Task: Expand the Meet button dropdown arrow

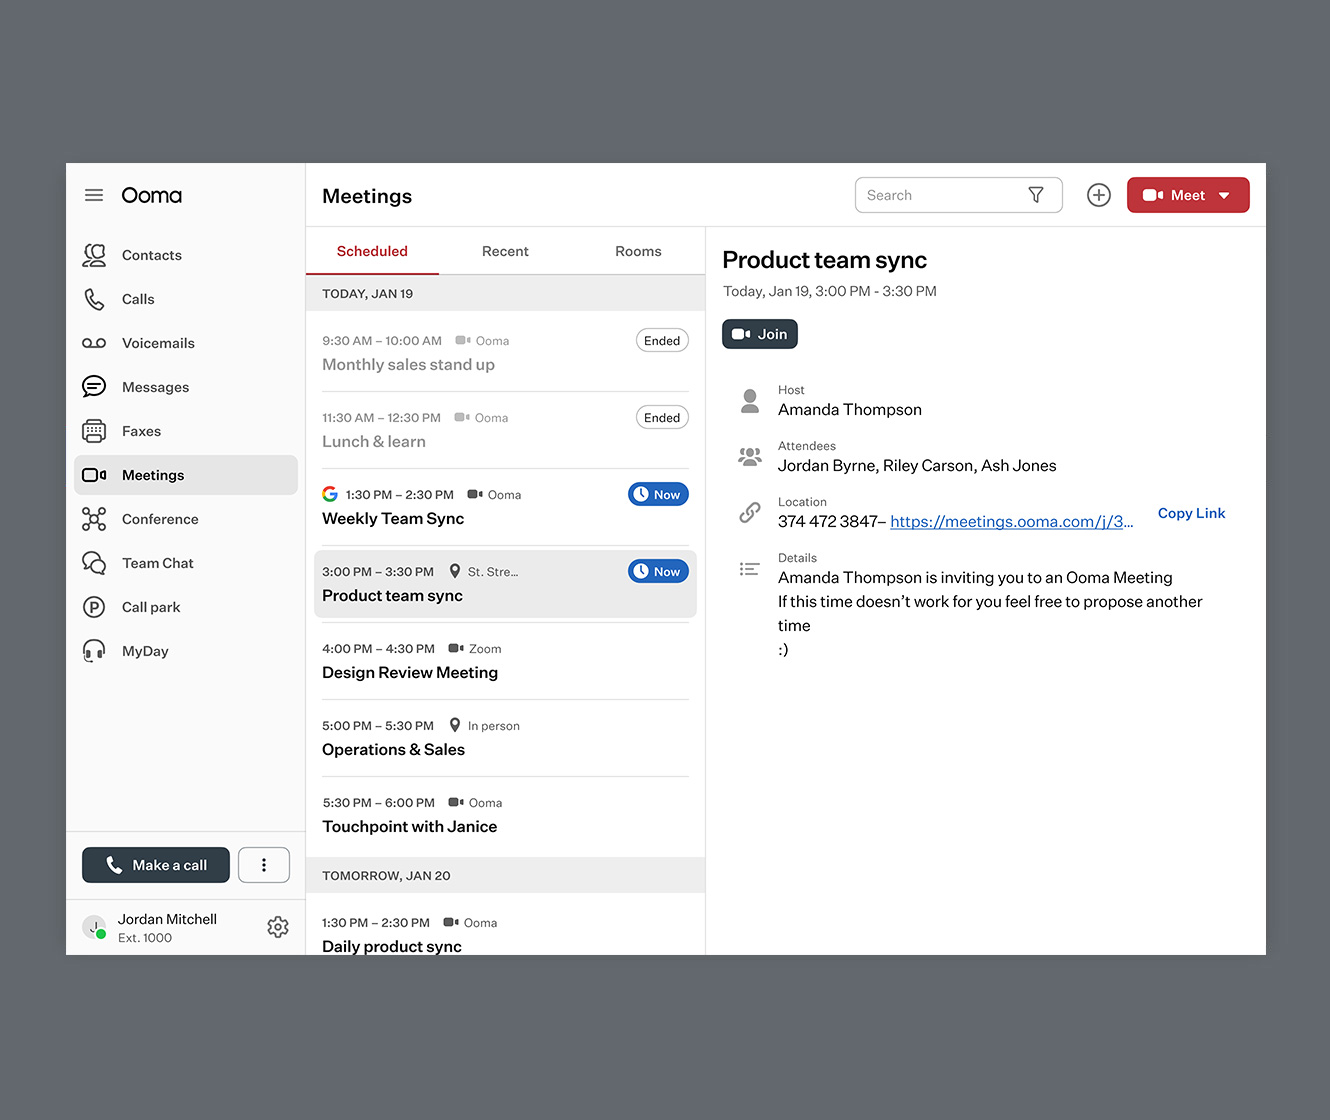Action: [1225, 195]
